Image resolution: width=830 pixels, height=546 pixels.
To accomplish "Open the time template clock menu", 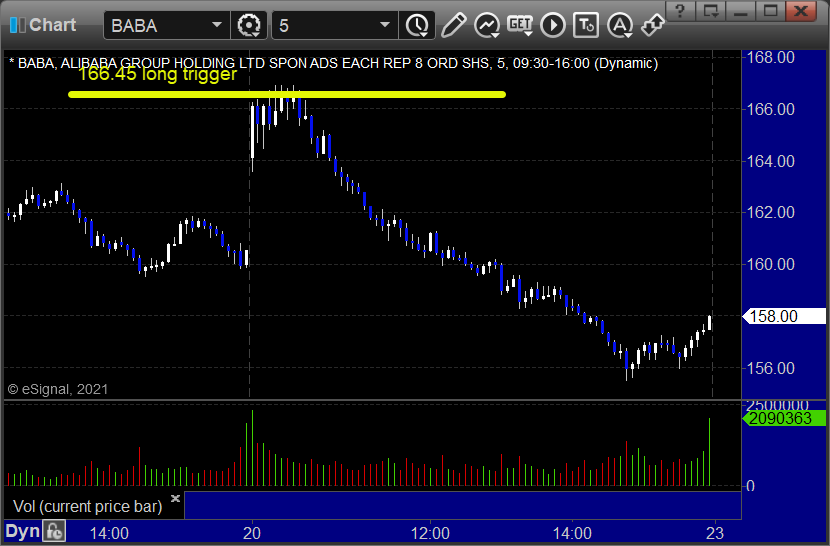I will [417, 25].
